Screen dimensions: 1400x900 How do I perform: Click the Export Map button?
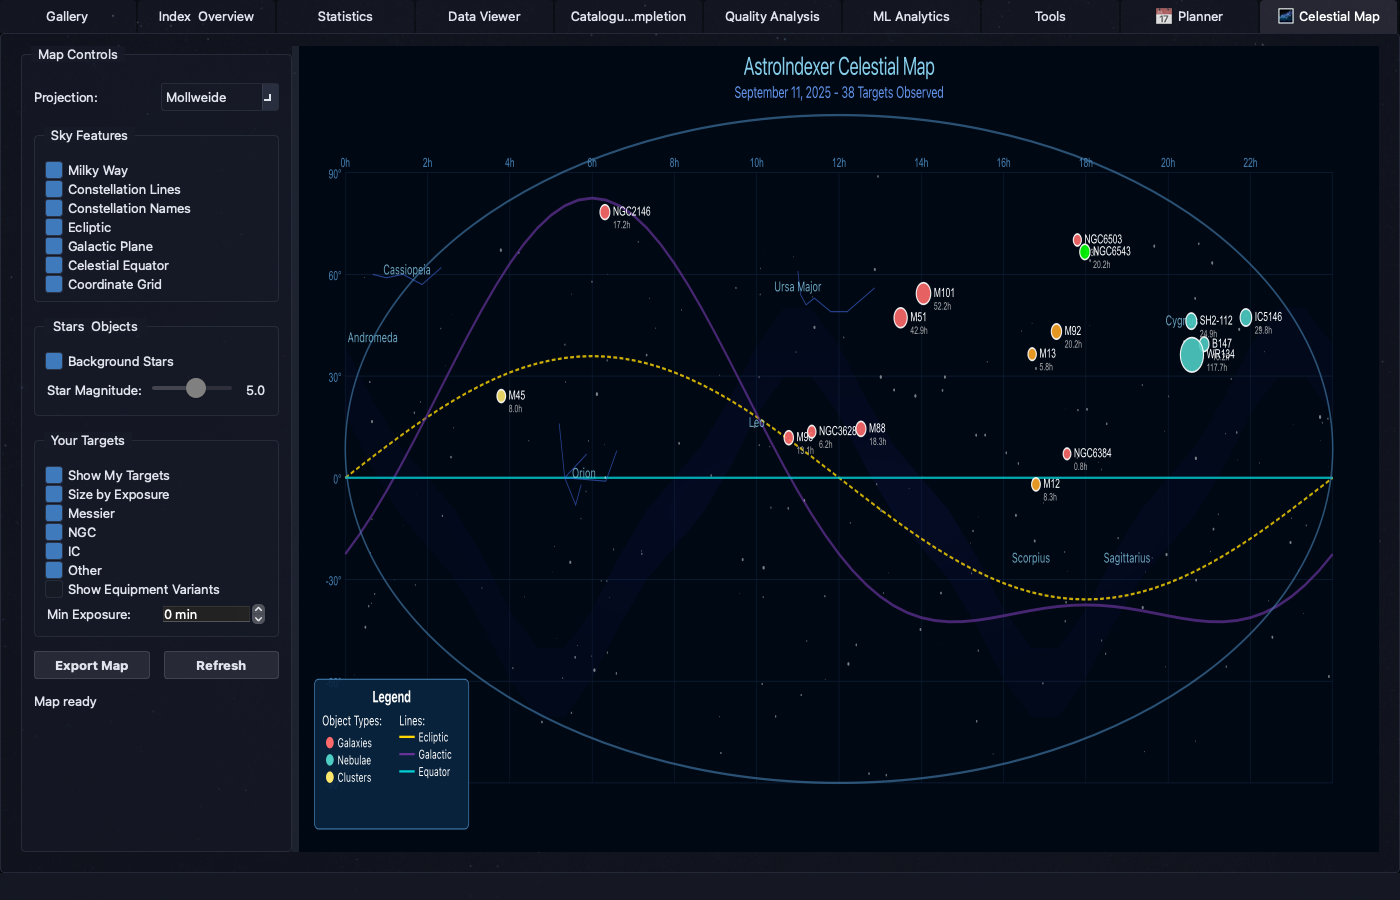coord(92,665)
